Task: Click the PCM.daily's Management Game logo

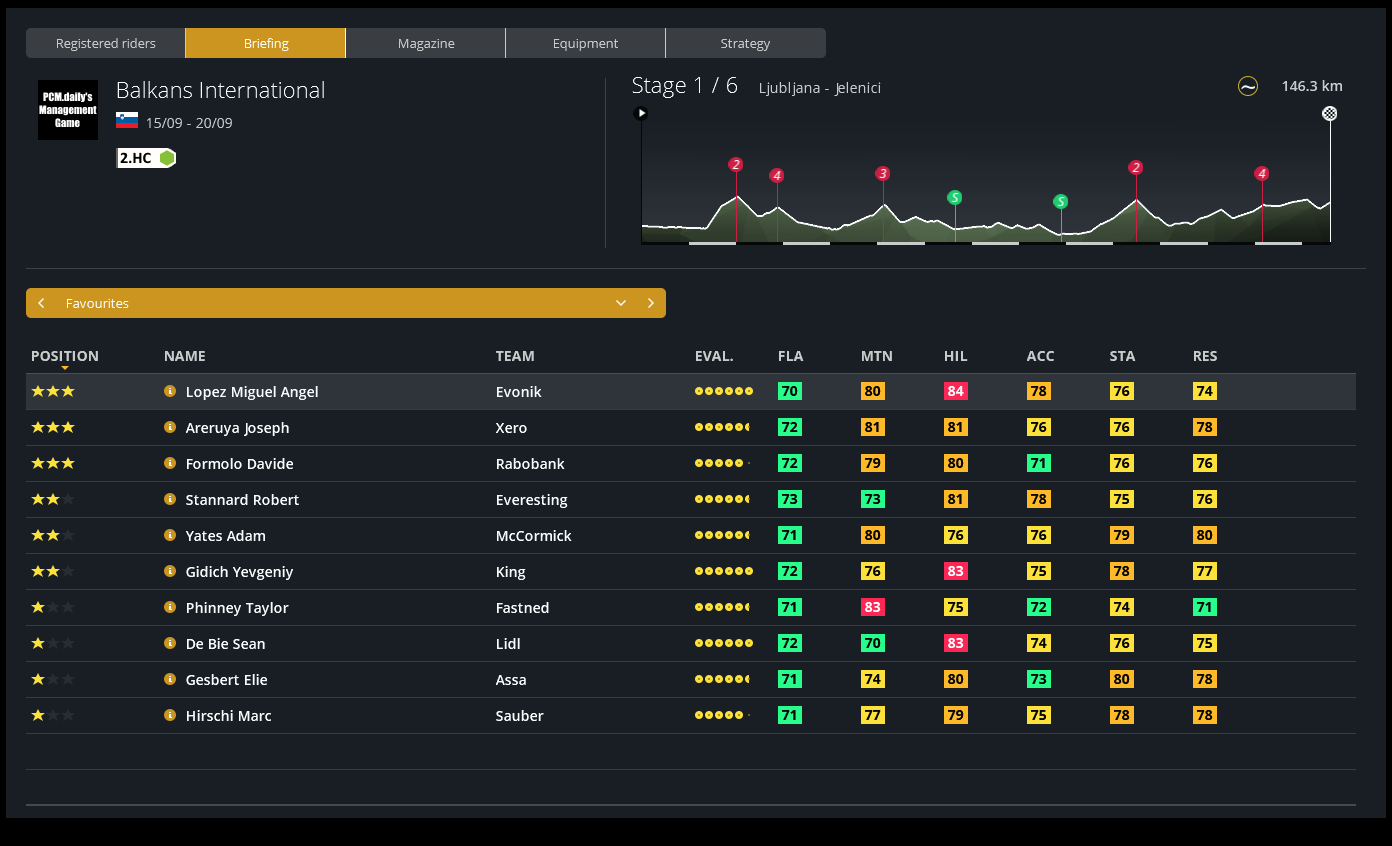Action: (x=68, y=110)
